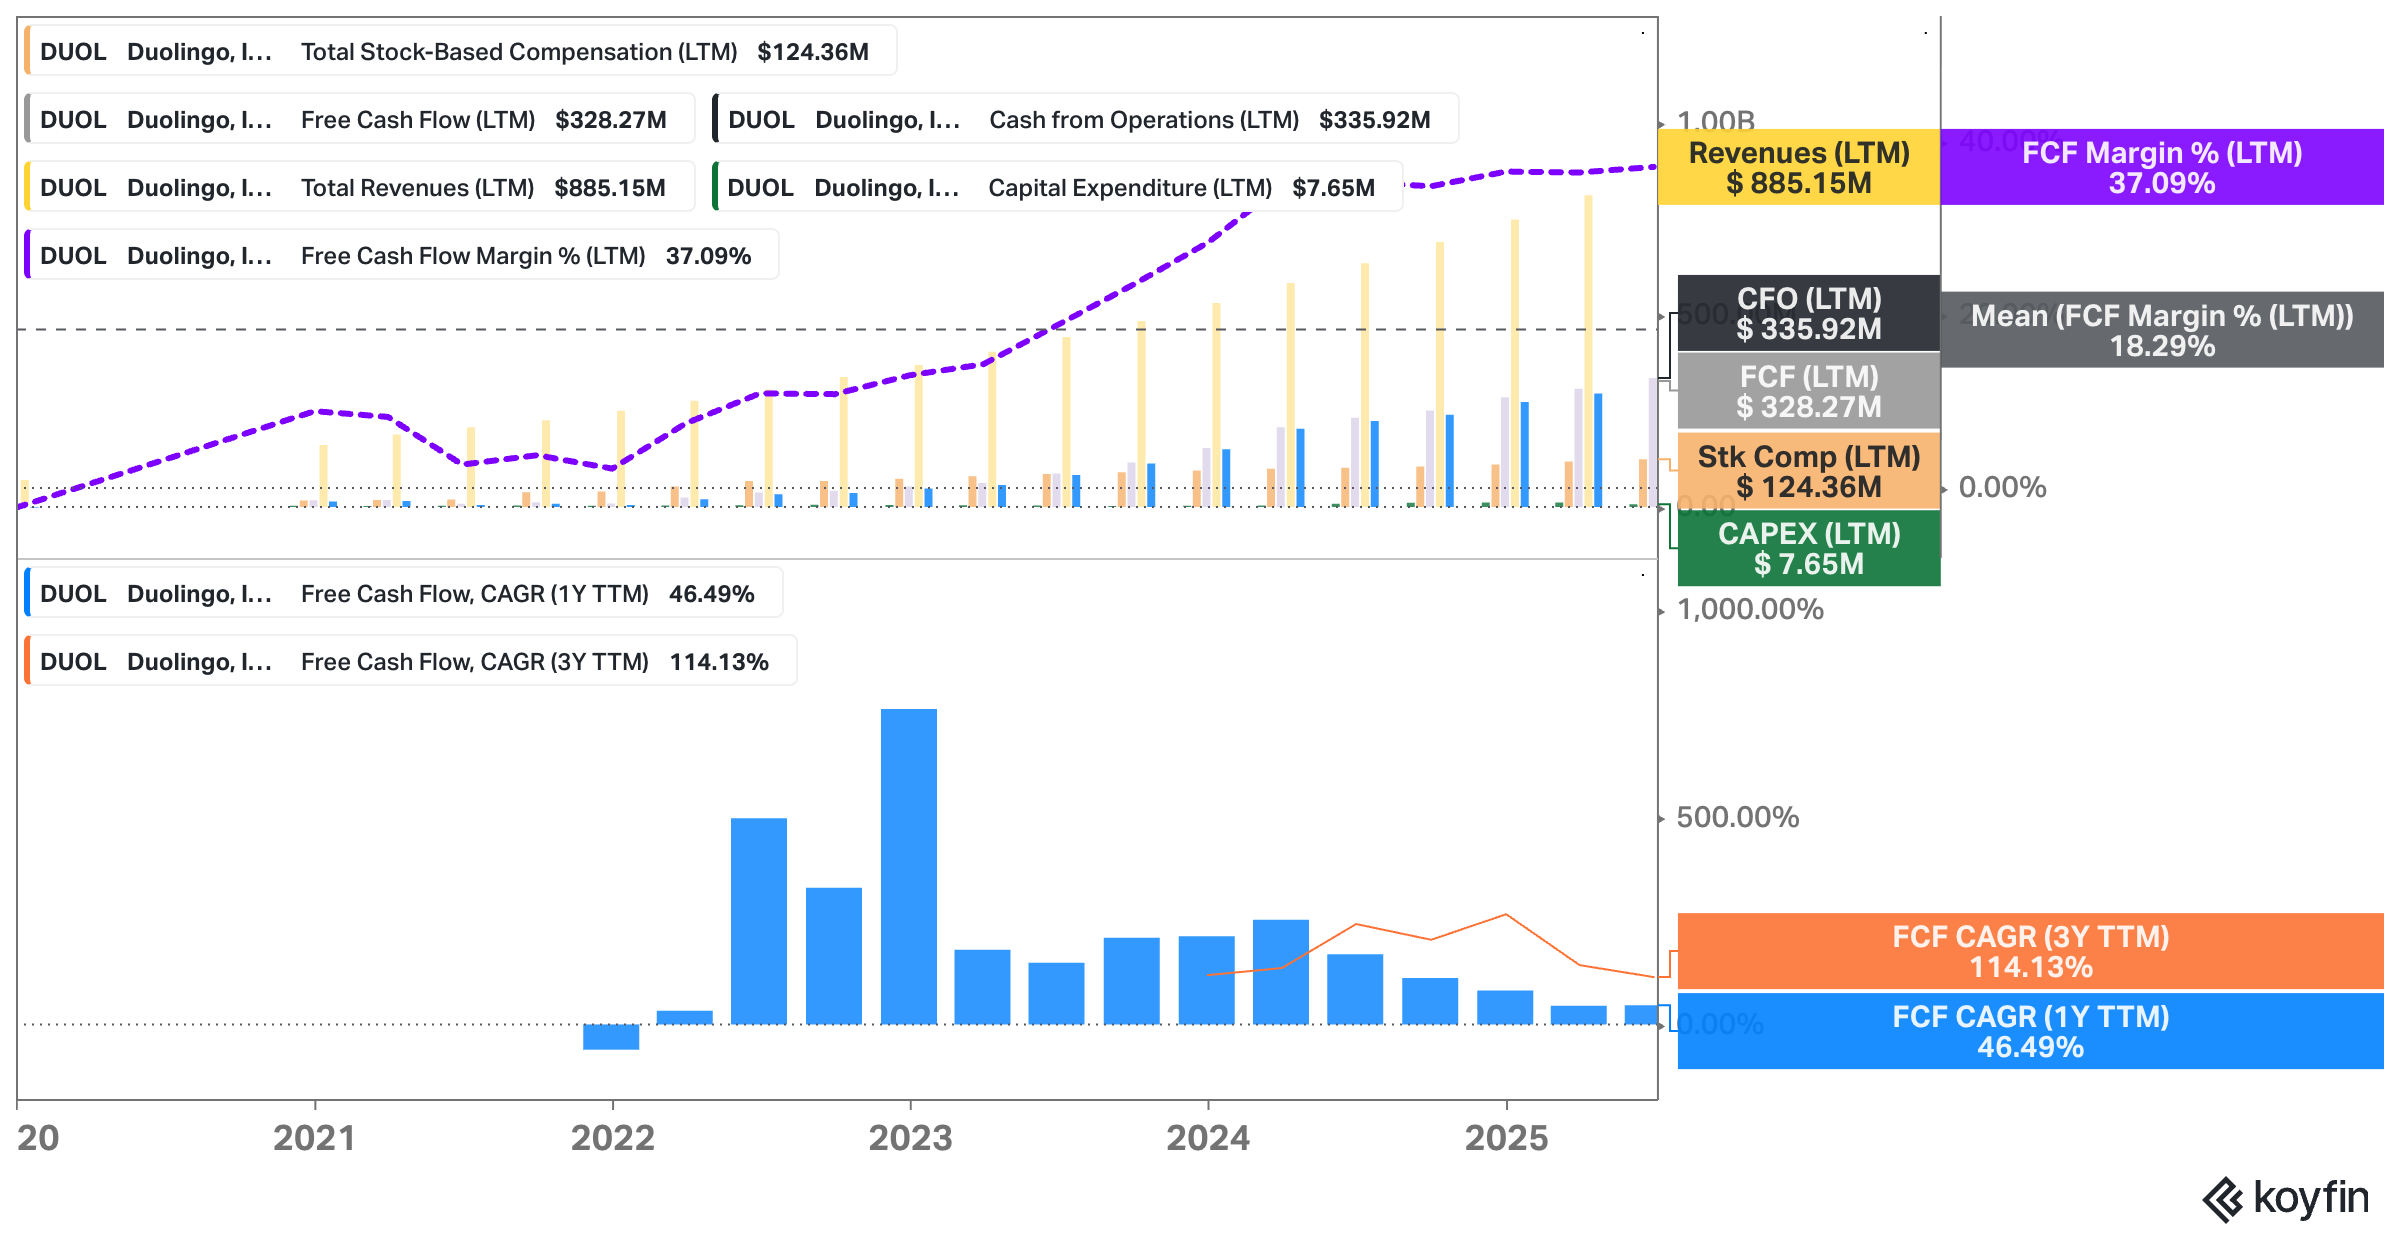Click the orange Stk Comp (LTM) label

coord(1808,471)
